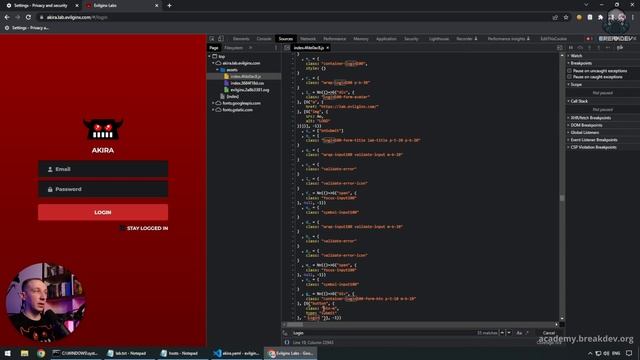Activate the inspect element picker icon
Viewport: 640px width, 360px height.
click(212, 38)
